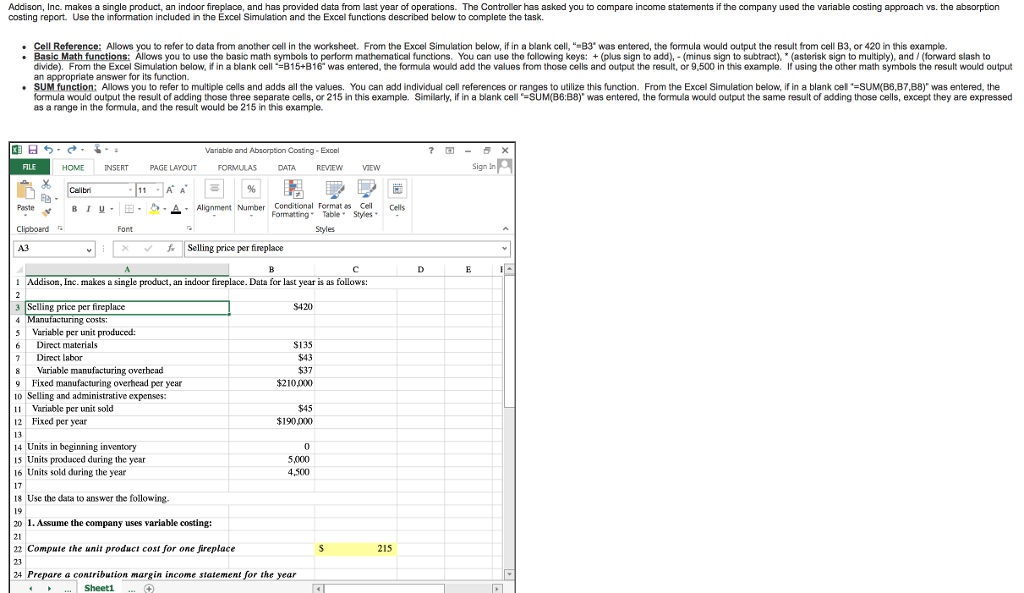
Task: Click the Sign In link
Action: [x=485, y=167]
